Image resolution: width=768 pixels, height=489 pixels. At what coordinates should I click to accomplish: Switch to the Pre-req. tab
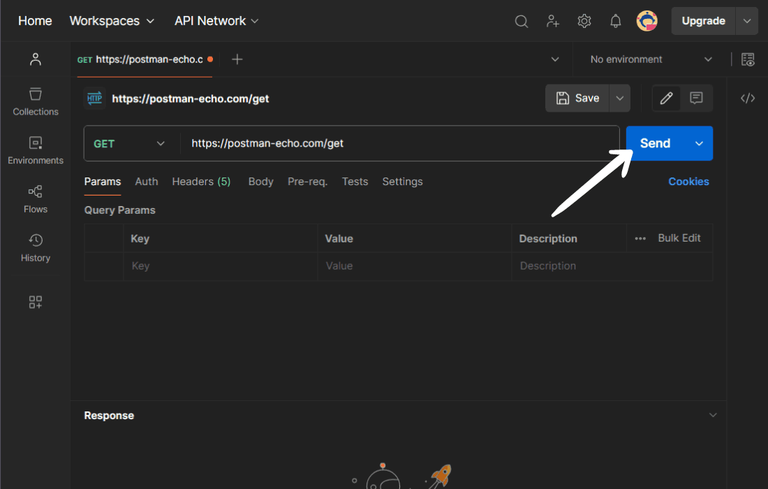tap(308, 182)
